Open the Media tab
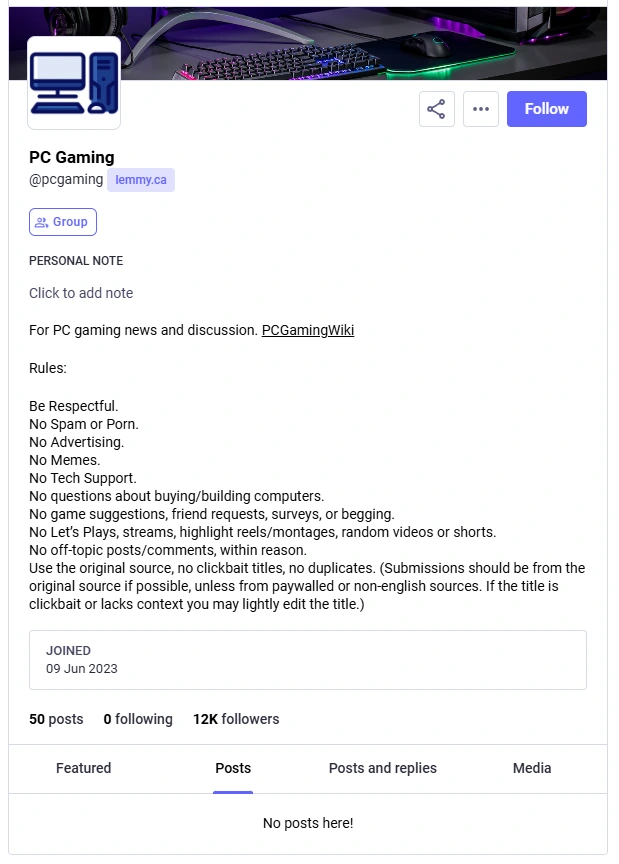This screenshot has height=864, width=619. [x=531, y=768]
